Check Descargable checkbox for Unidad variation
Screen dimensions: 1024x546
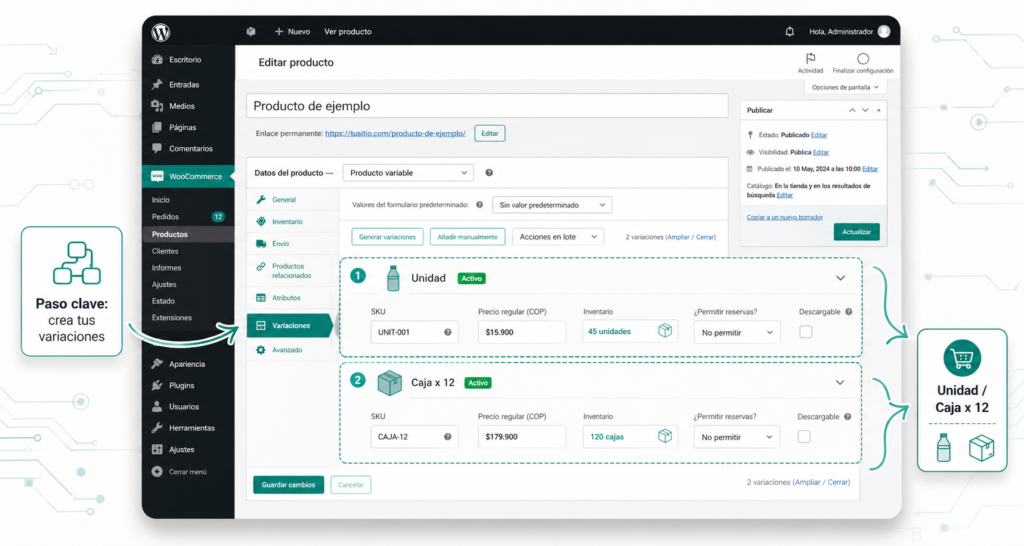click(x=806, y=332)
